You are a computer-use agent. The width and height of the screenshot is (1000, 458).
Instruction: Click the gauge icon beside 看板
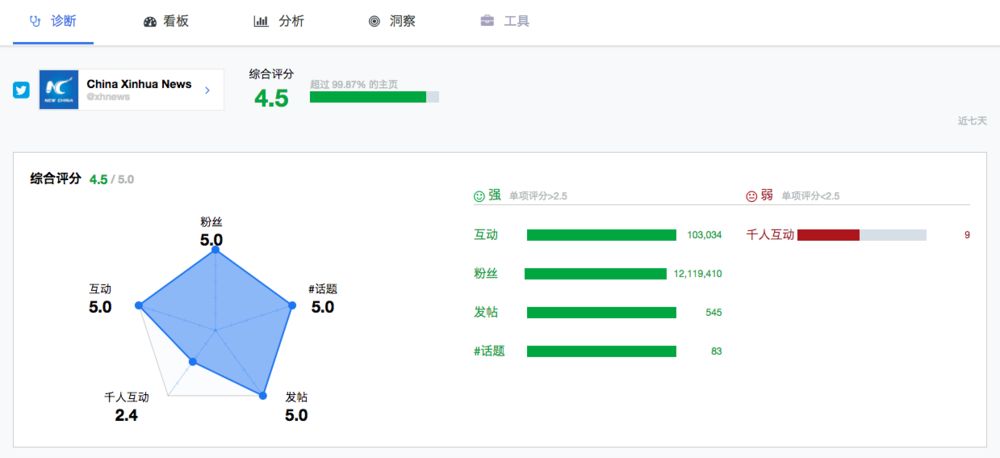click(x=150, y=21)
